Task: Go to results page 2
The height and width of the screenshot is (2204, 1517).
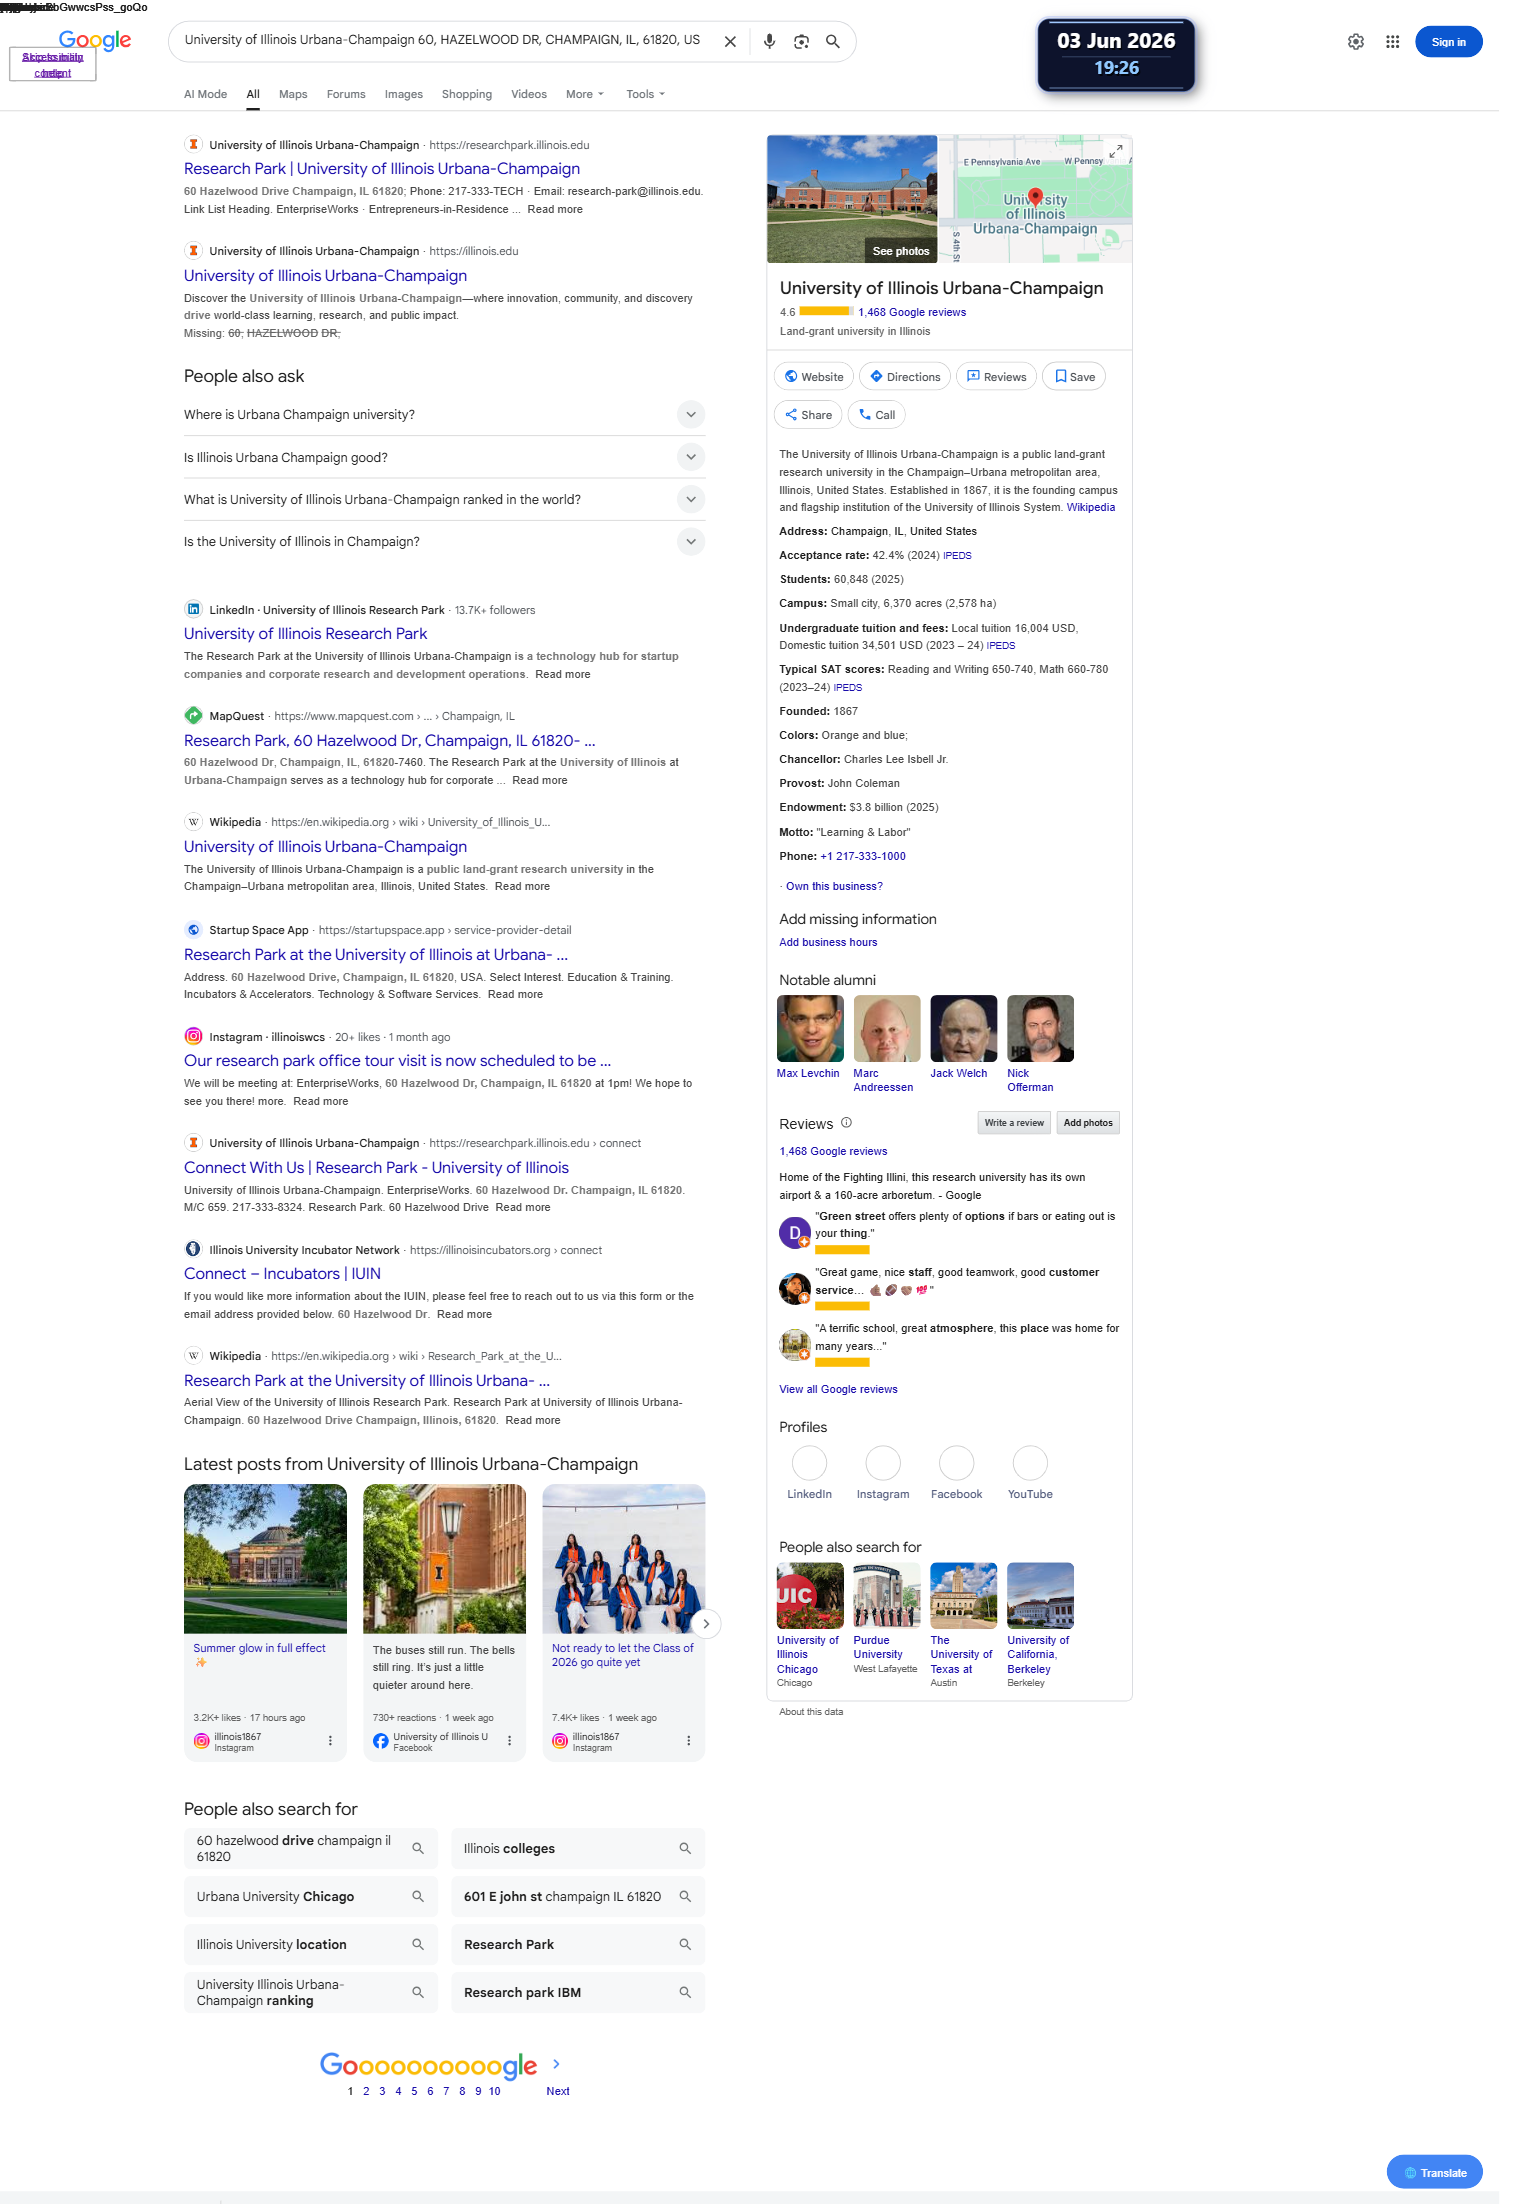Action: click(x=366, y=2091)
